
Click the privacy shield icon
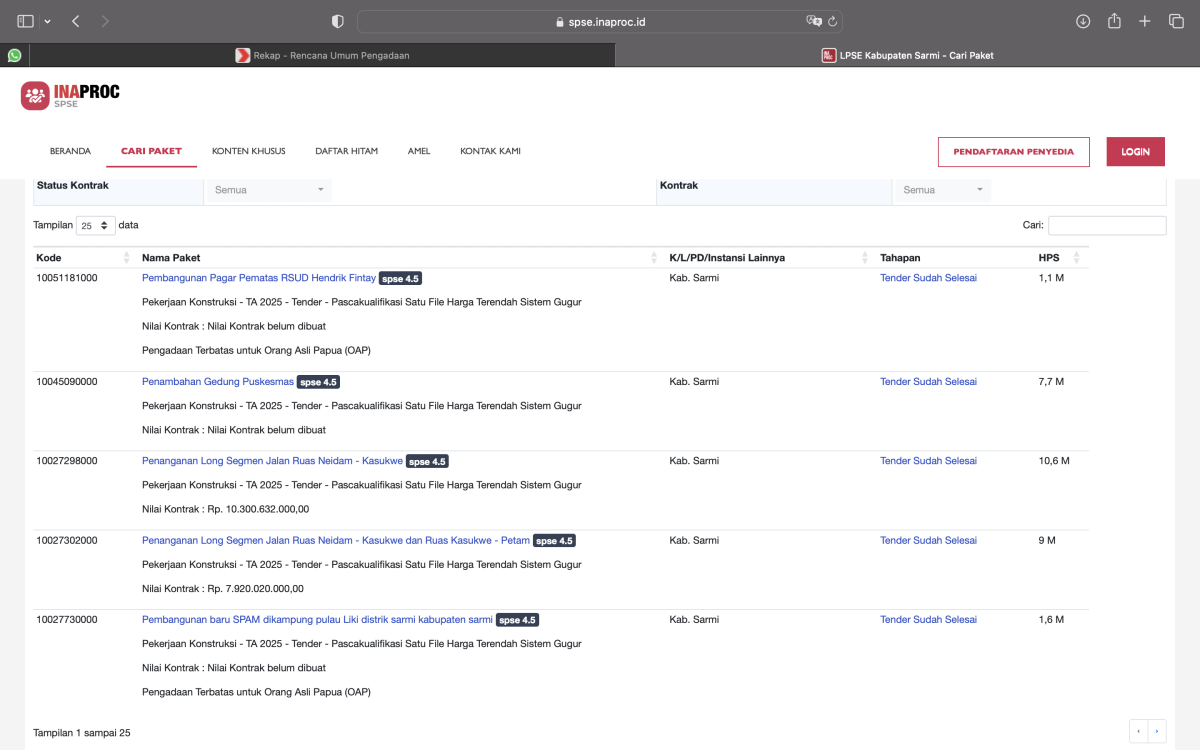click(x=338, y=21)
